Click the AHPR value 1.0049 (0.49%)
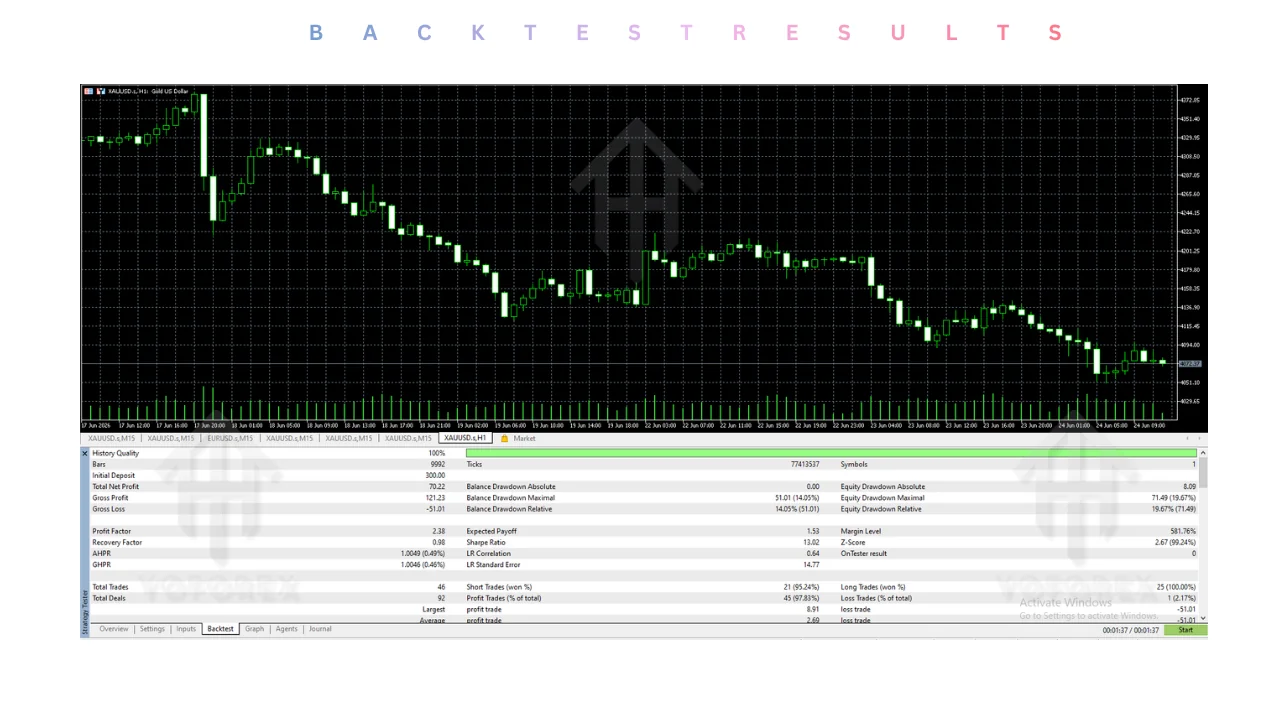 (423, 553)
